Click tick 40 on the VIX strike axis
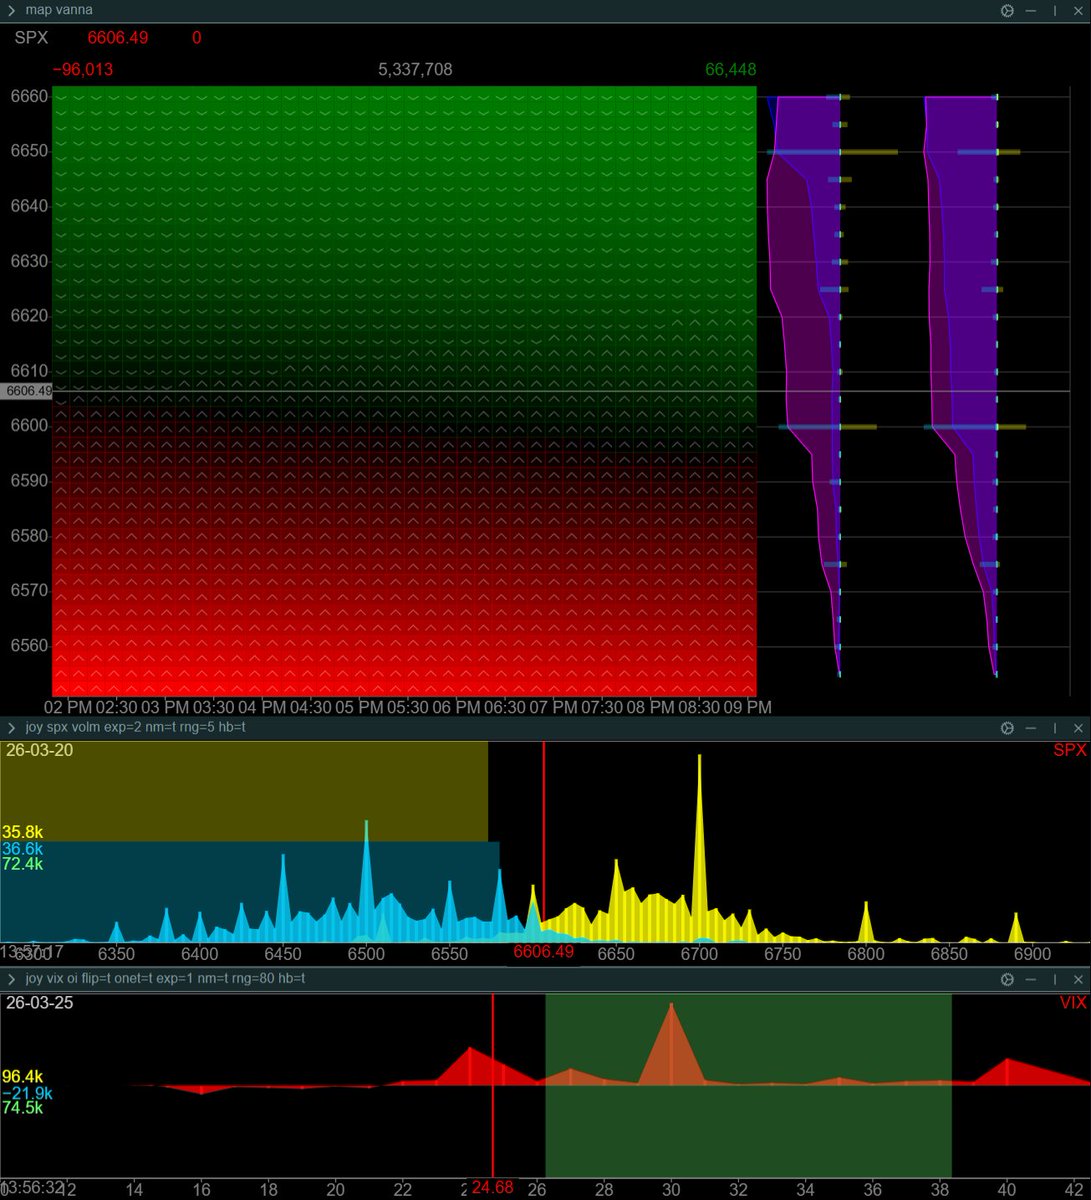 (x=1007, y=1189)
